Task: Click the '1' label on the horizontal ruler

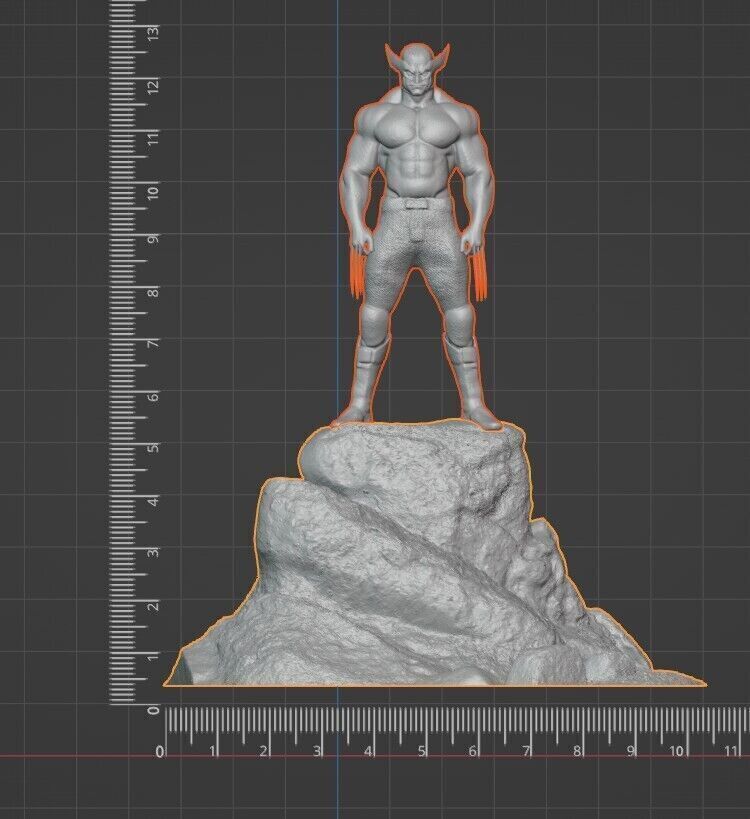Action: [x=213, y=752]
